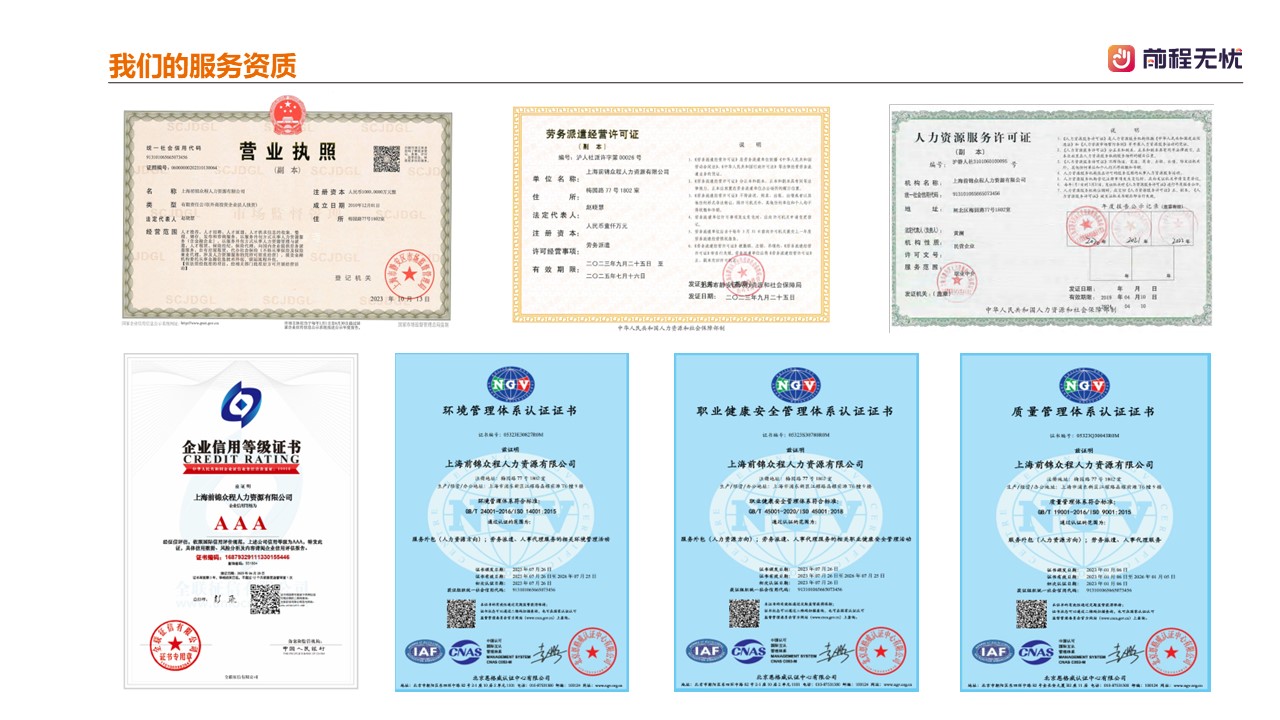Select the 营业执照 heading text
Image resolution: width=1280 pixels, height=720 pixels.
(287, 152)
